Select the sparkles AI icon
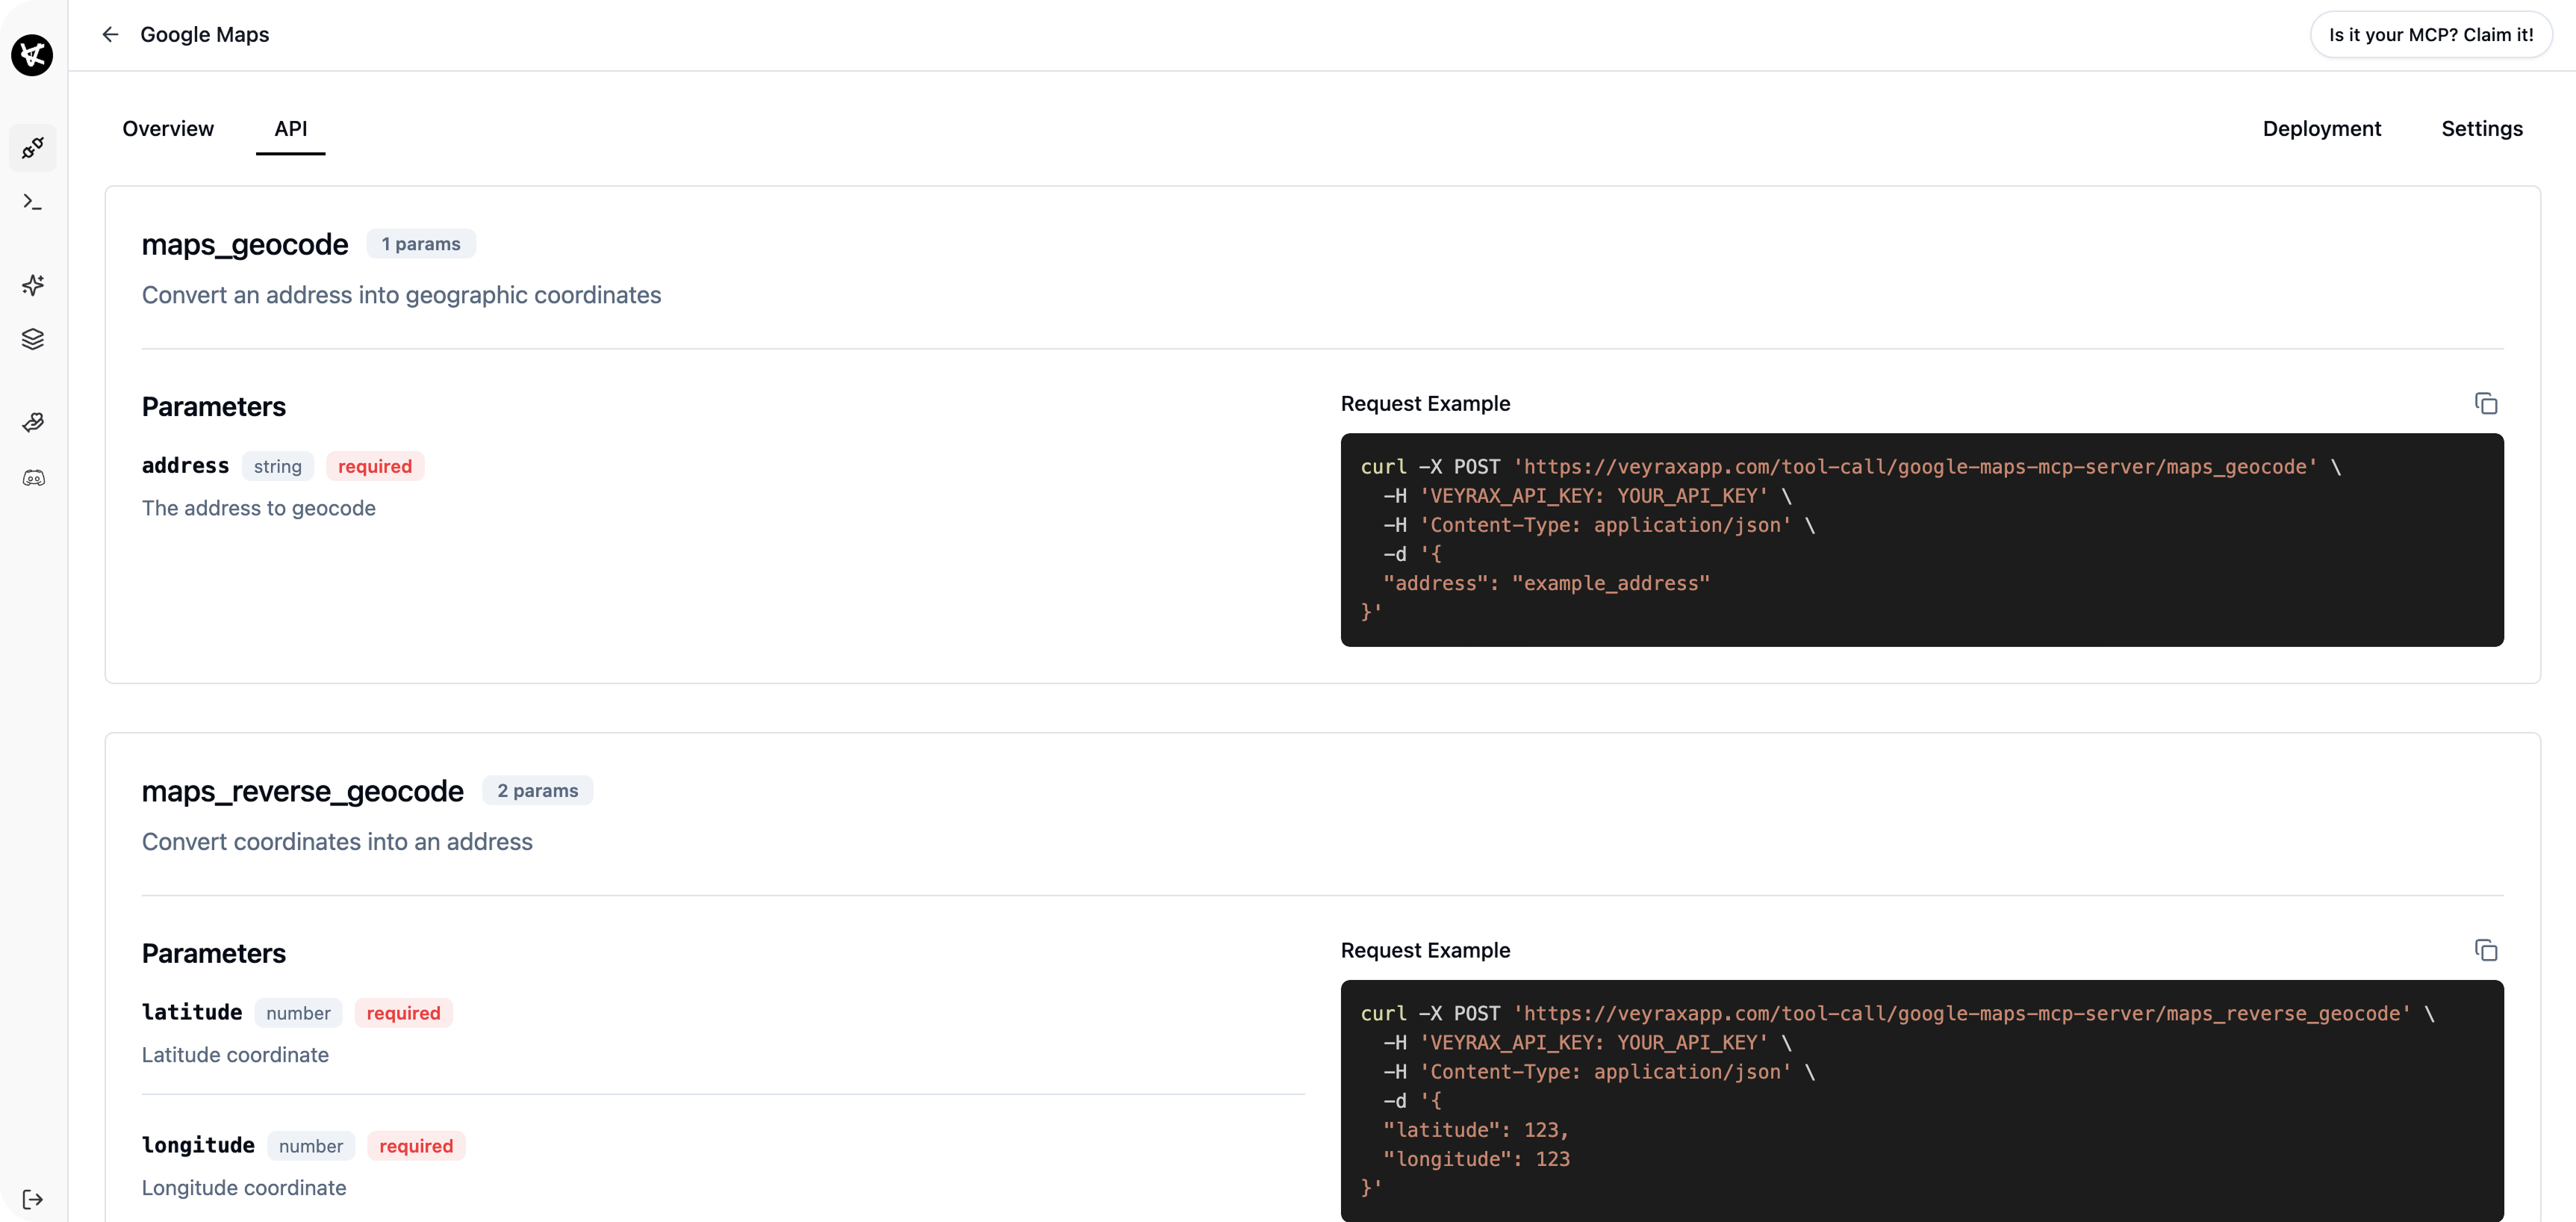This screenshot has height=1222, width=2576. (x=33, y=285)
